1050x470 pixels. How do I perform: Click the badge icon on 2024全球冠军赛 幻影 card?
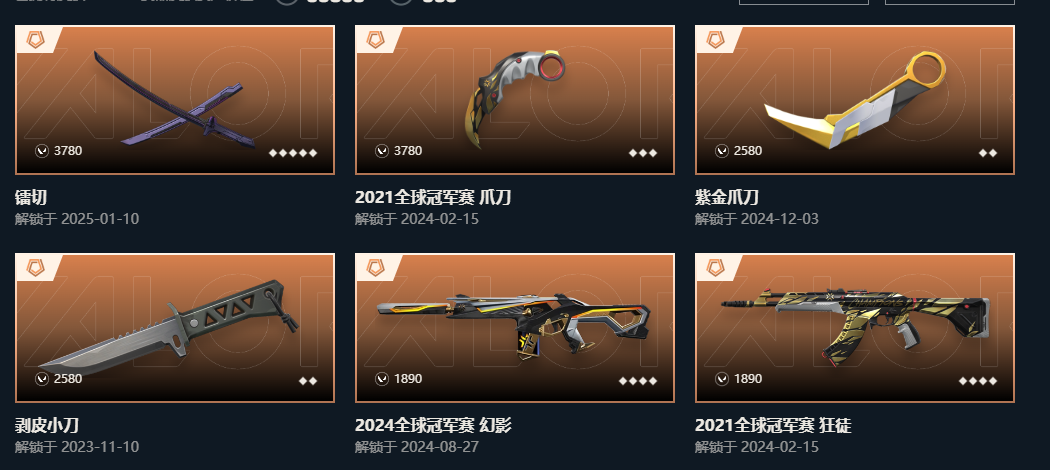pos(375,268)
